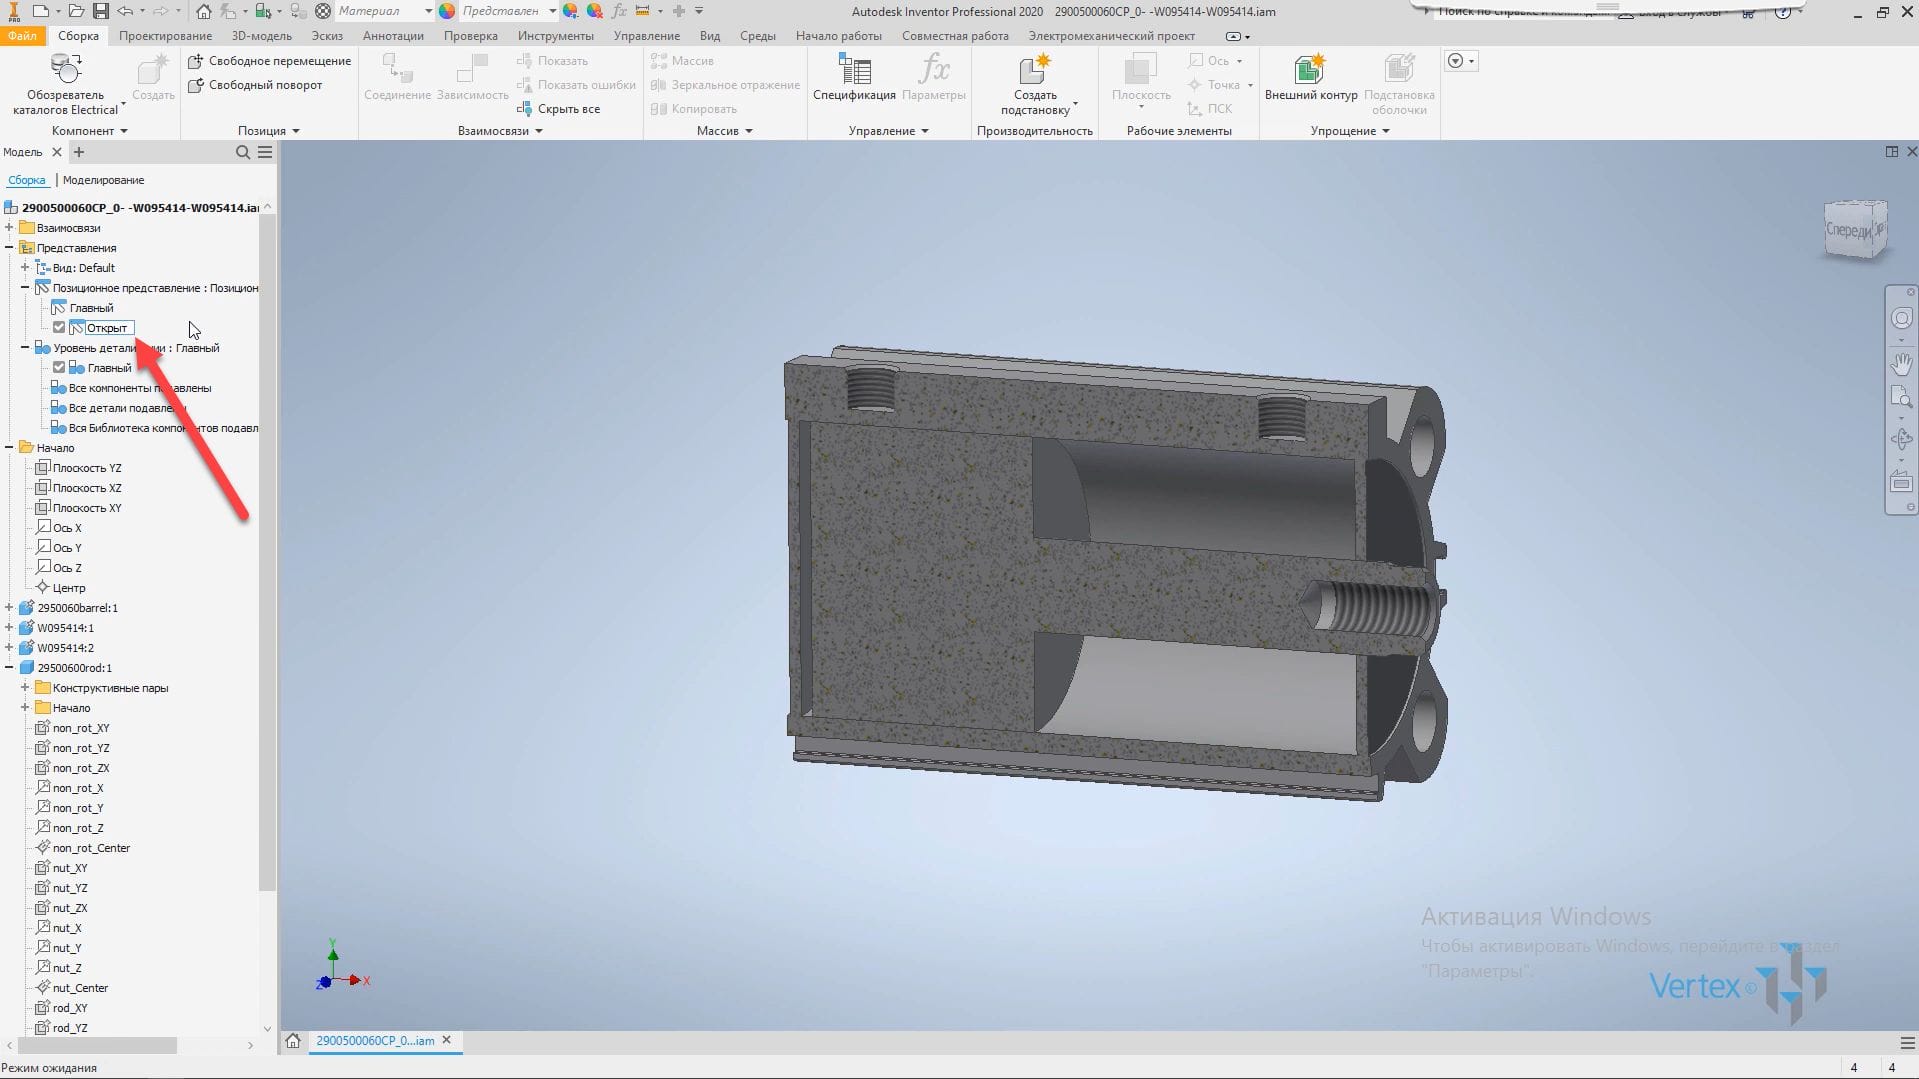Close the Модель browser panel

tap(57, 152)
